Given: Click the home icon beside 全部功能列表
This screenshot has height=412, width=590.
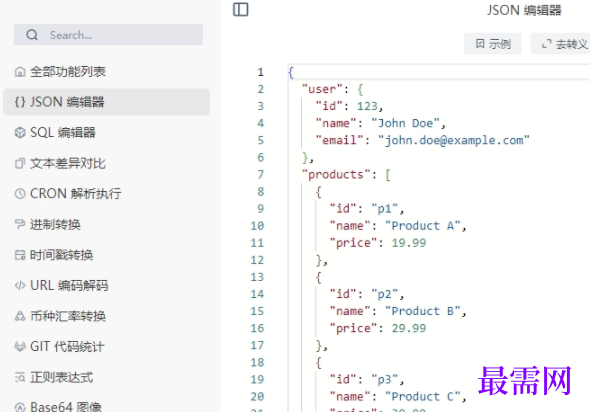Looking at the screenshot, I should [x=20, y=71].
